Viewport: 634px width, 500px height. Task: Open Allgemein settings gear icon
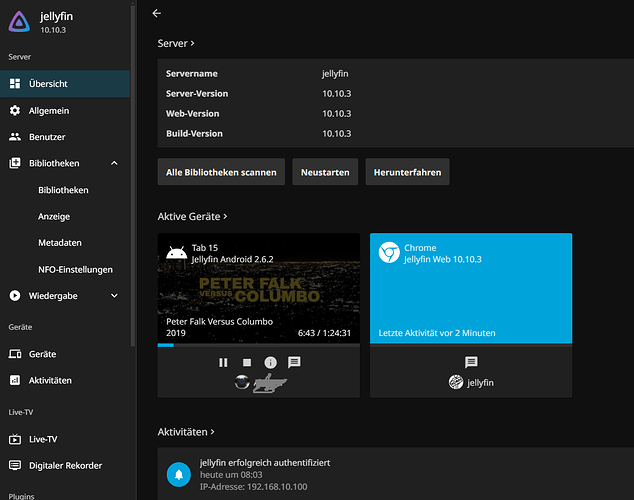pos(15,110)
